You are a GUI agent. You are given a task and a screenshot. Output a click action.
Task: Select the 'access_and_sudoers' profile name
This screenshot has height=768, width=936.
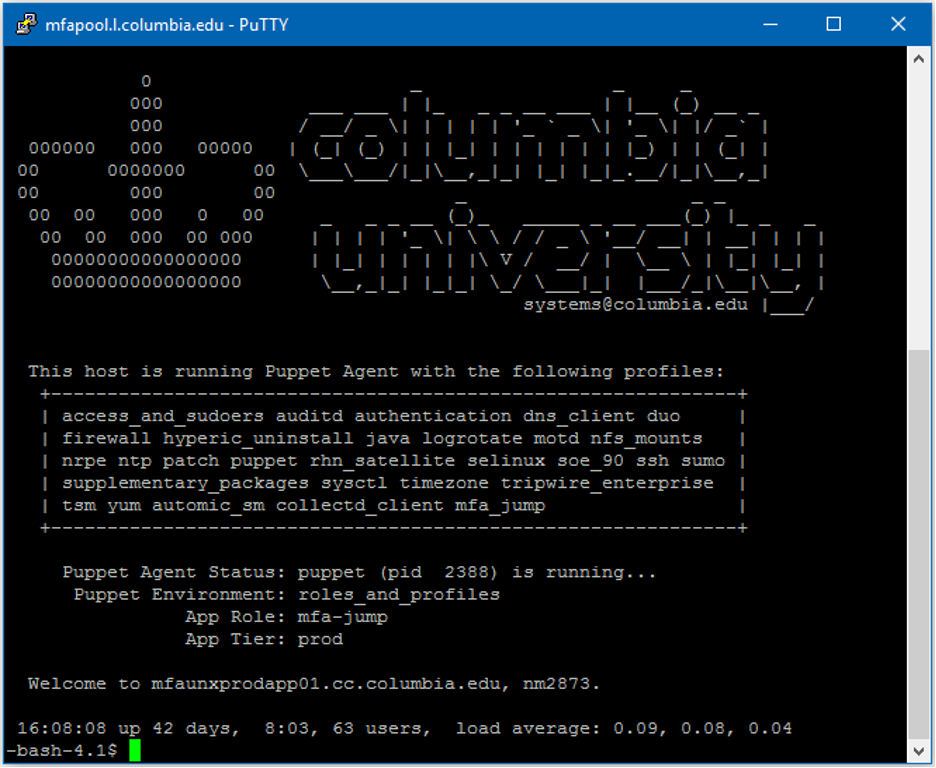click(x=163, y=416)
